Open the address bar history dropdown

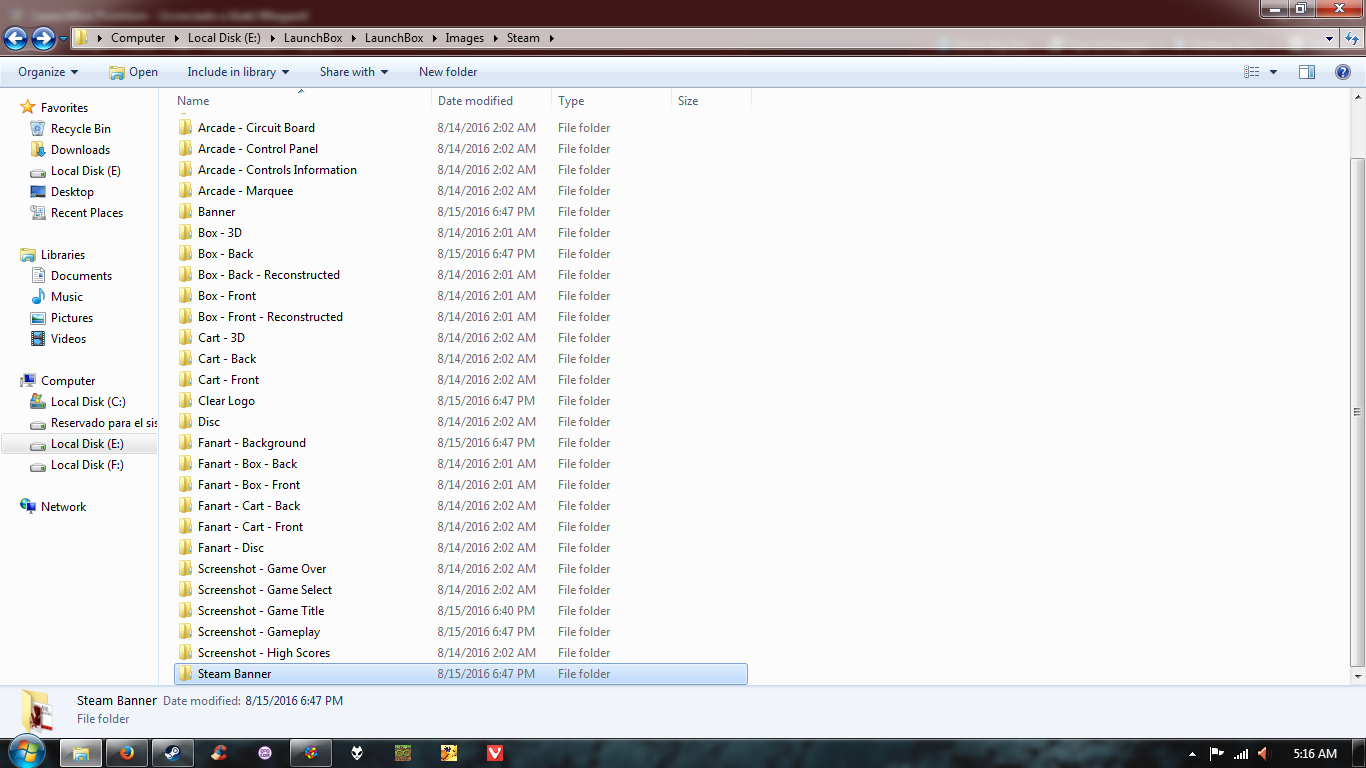click(1329, 38)
